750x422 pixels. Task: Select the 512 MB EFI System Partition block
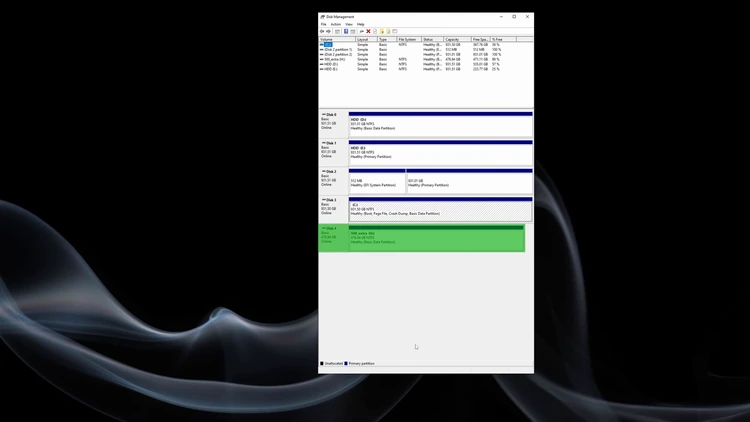[377, 181]
